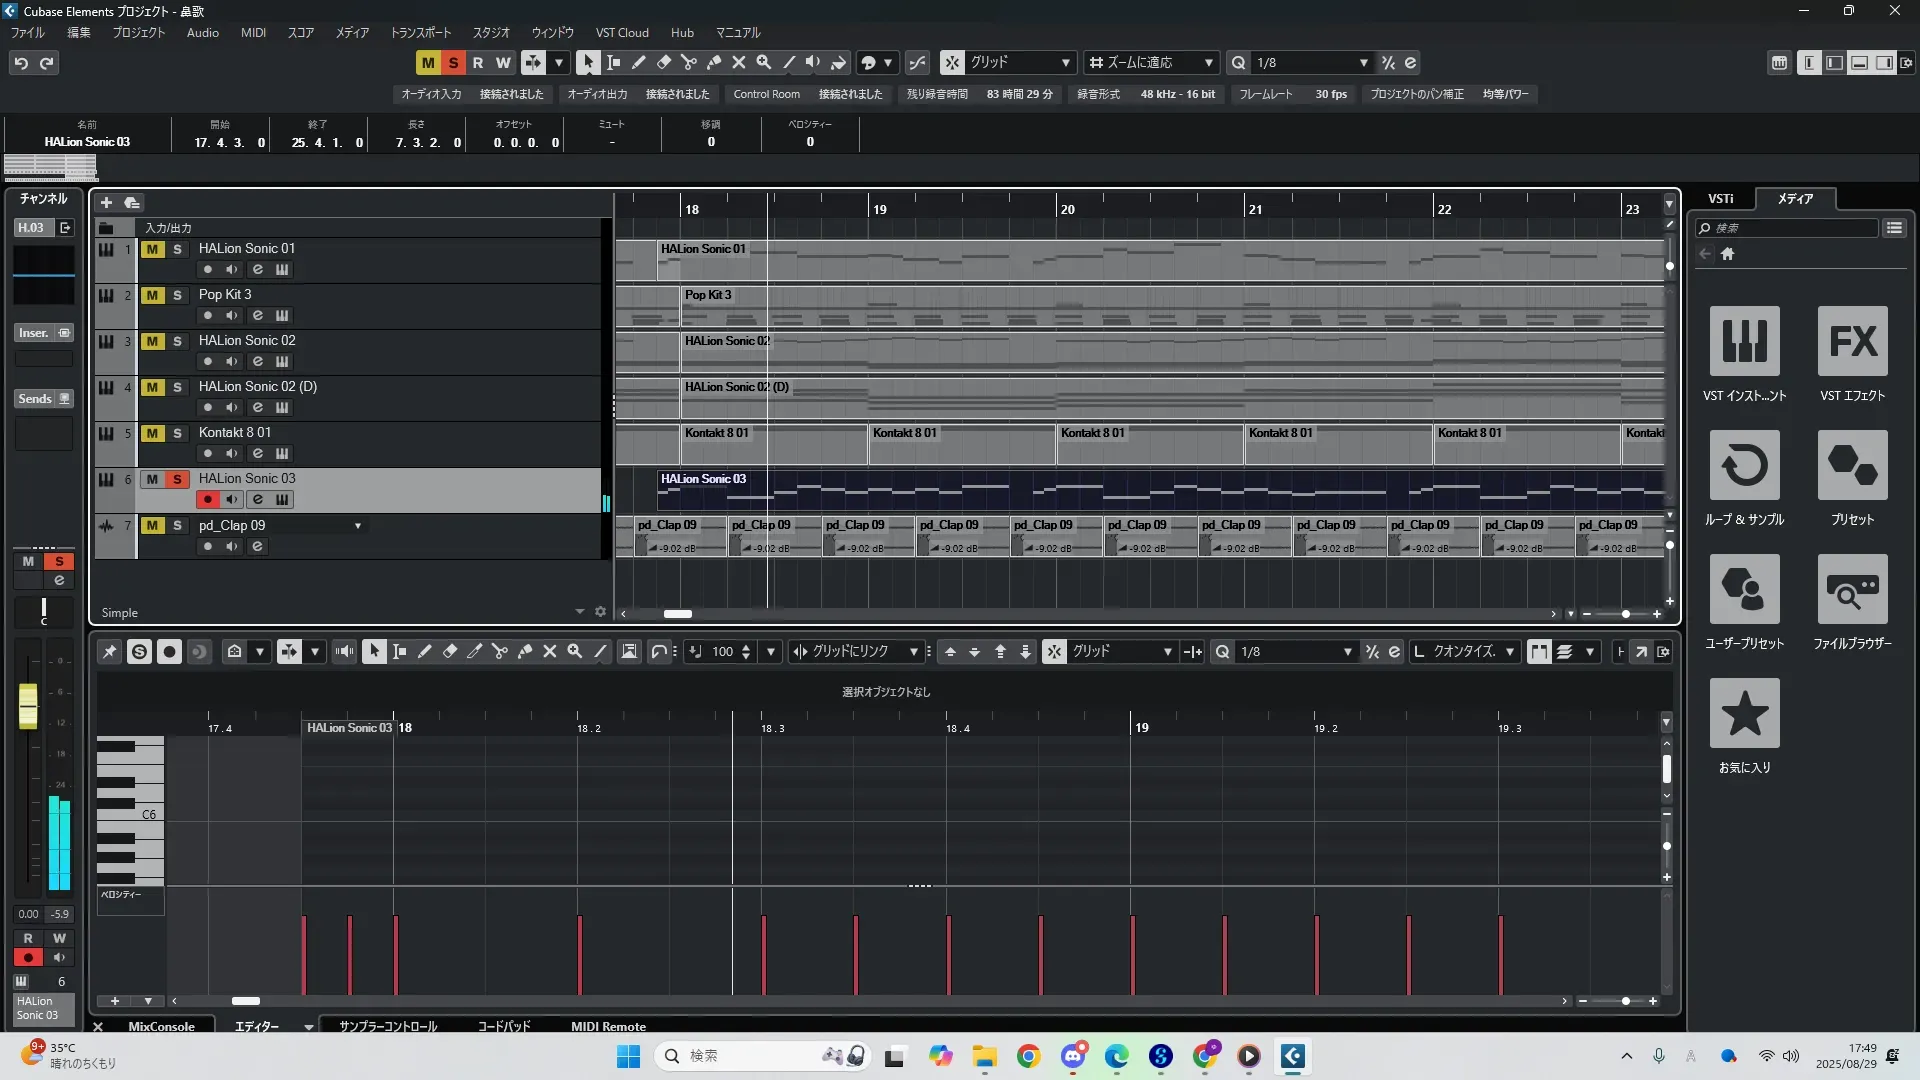
Task: Select the Draw pencil tool in main toolbar
Action: tap(639, 62)
